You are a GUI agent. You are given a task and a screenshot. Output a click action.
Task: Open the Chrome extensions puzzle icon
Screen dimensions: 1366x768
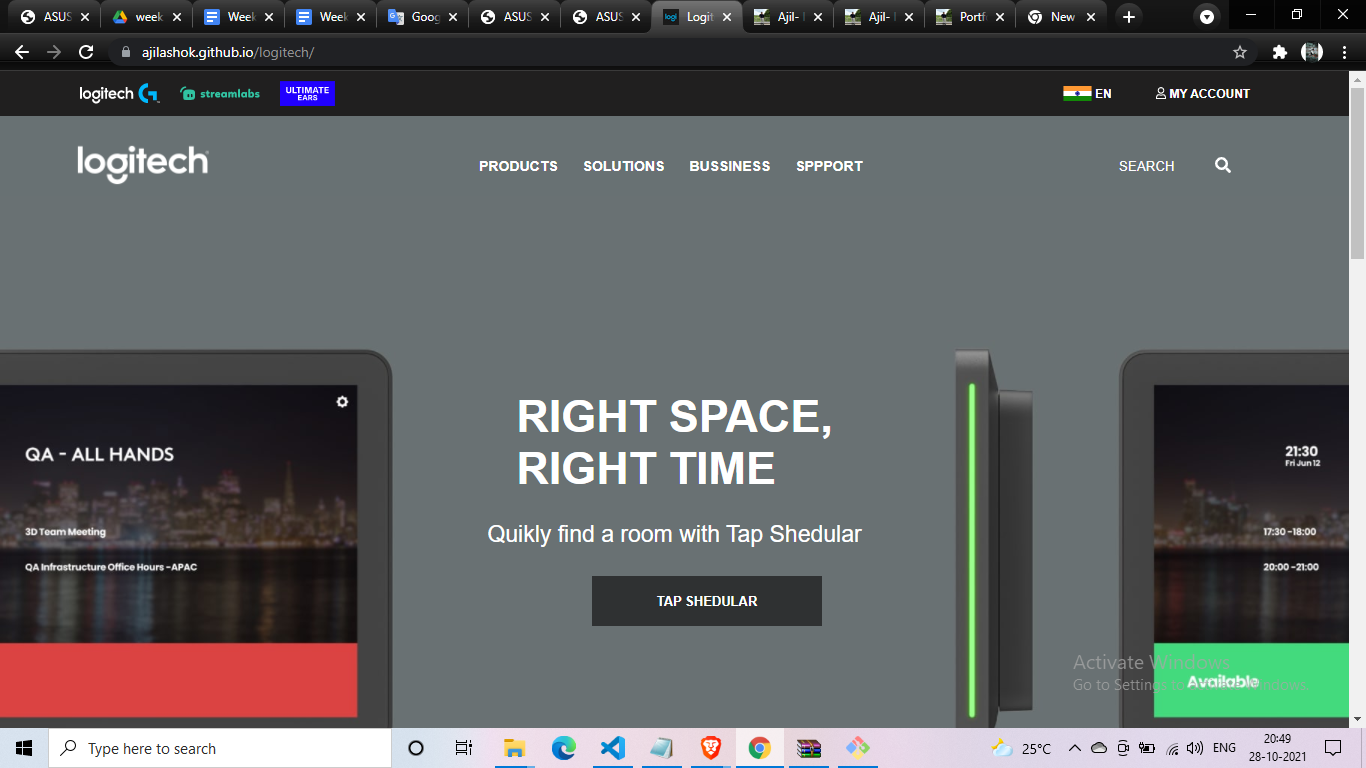(1279, 52)
